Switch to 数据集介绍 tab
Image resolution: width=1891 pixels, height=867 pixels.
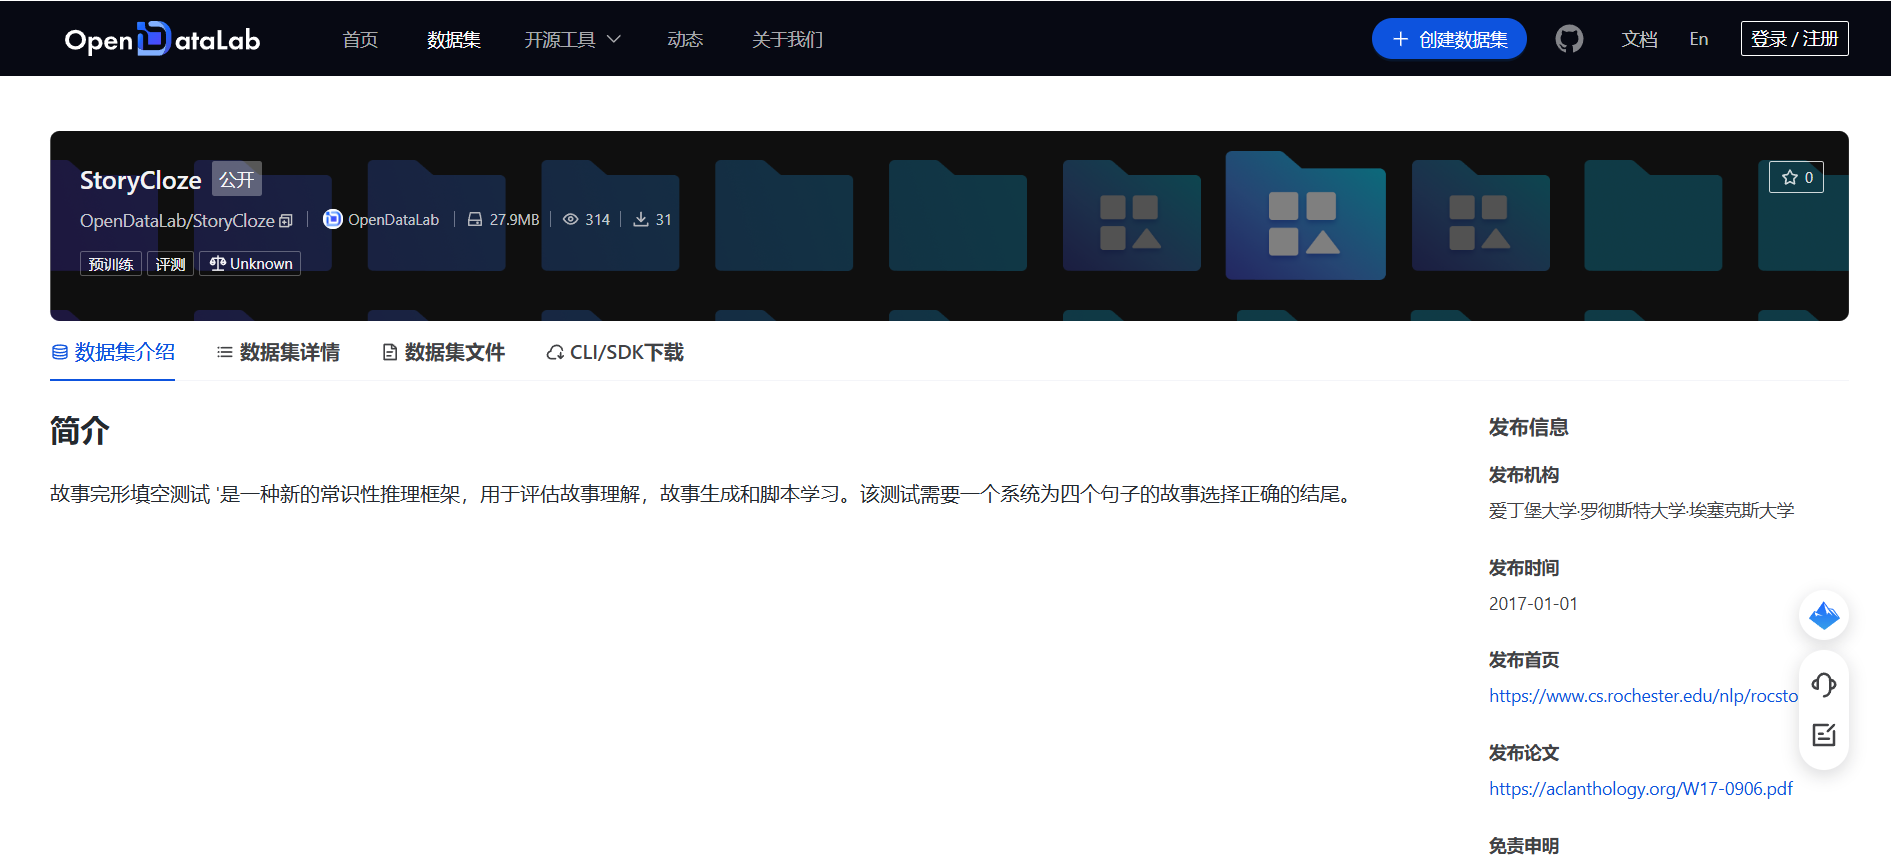tap(113, 352)
